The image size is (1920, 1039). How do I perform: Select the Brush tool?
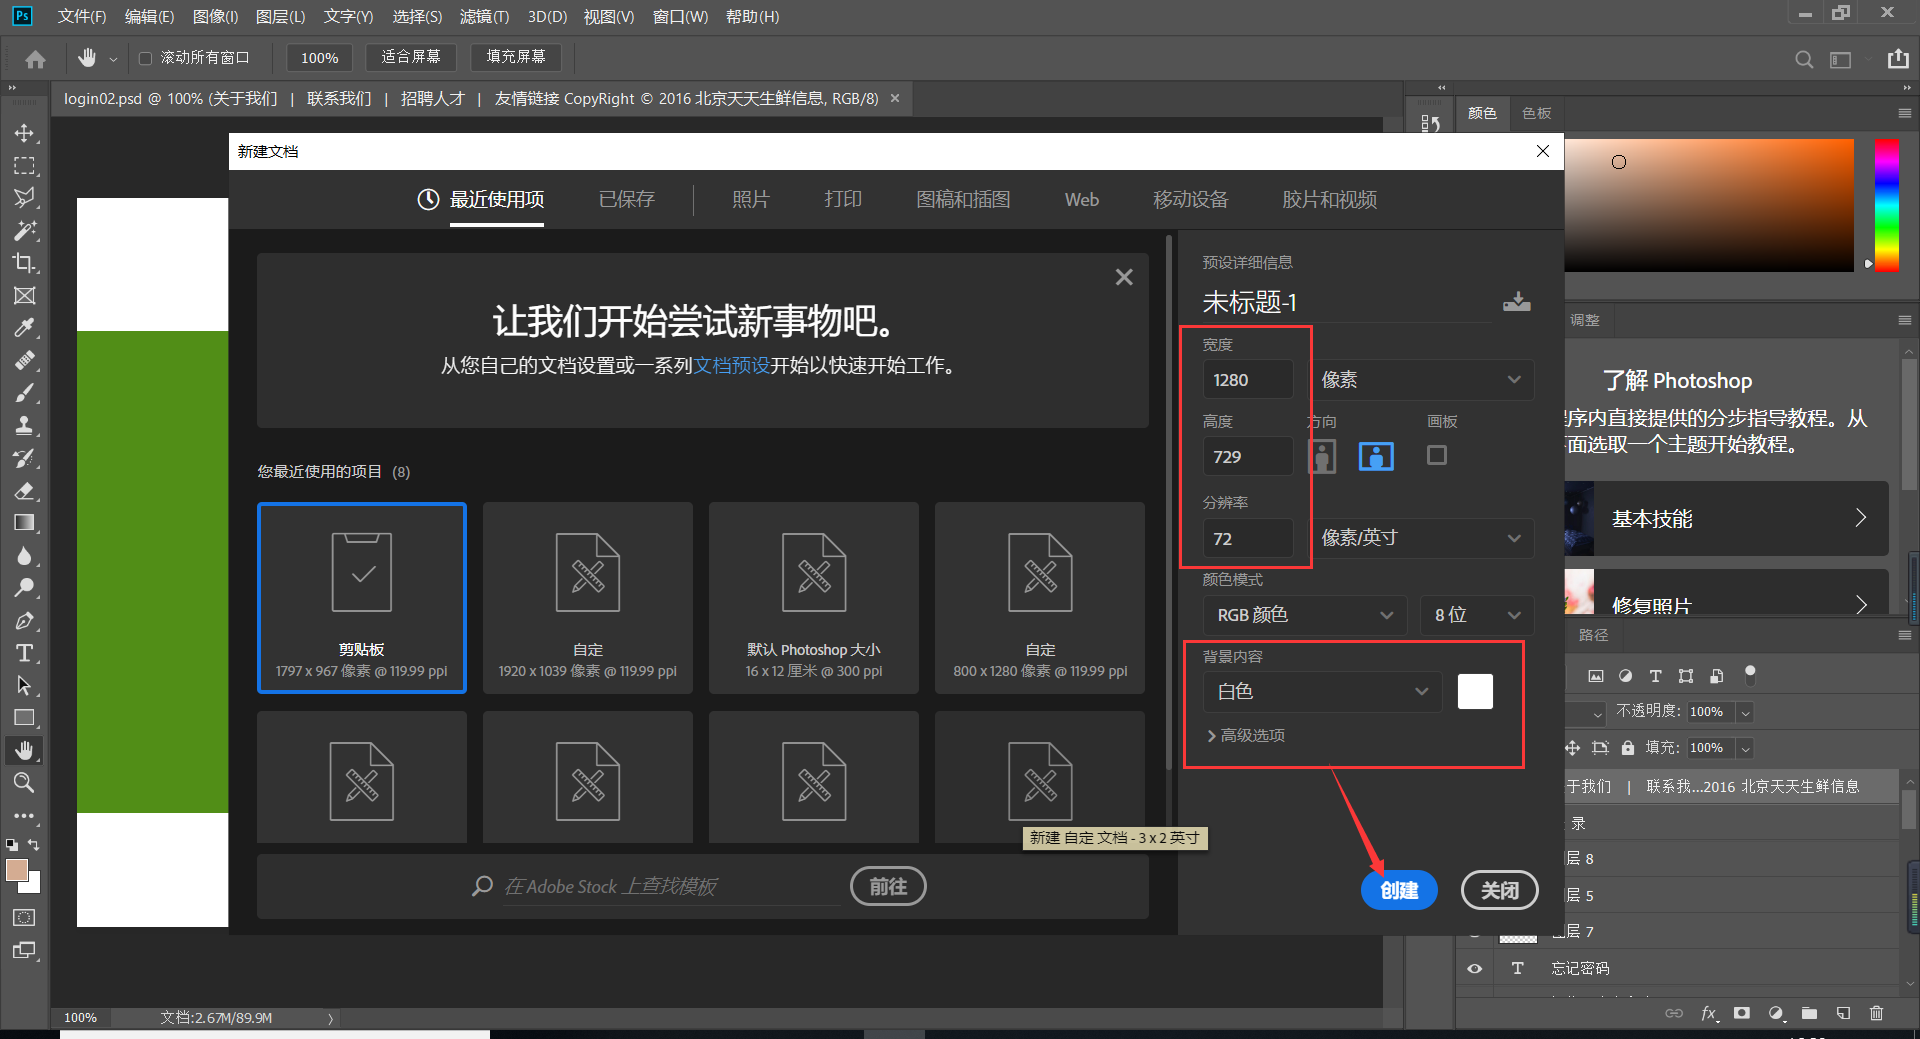[x=24, y=393]
